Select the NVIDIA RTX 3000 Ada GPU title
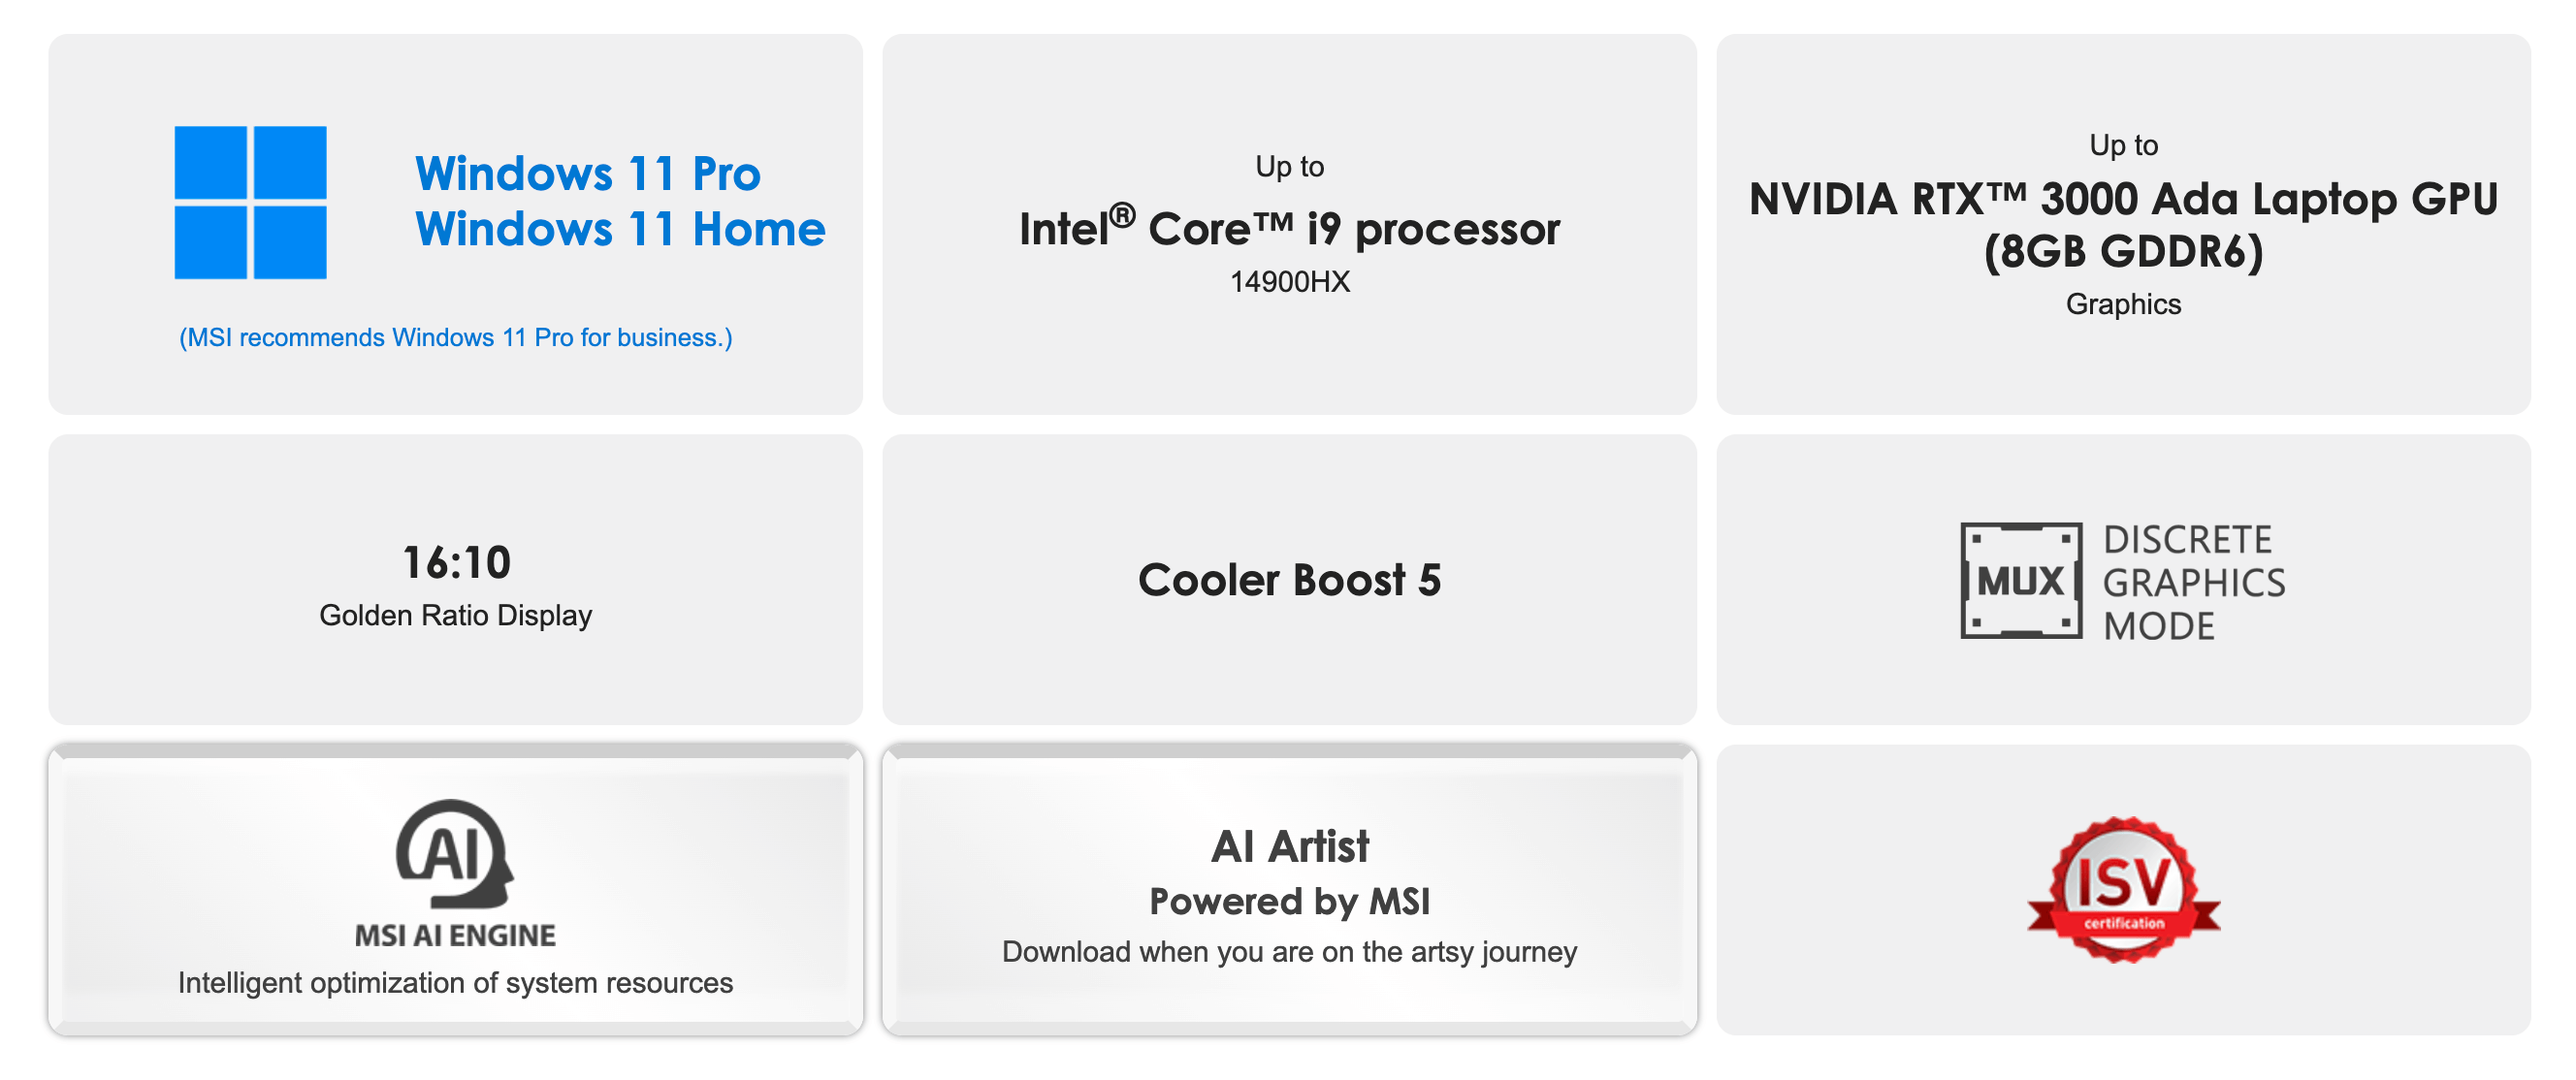2576x1080 pixels. pyautogui.click(x=2123, y=224)
